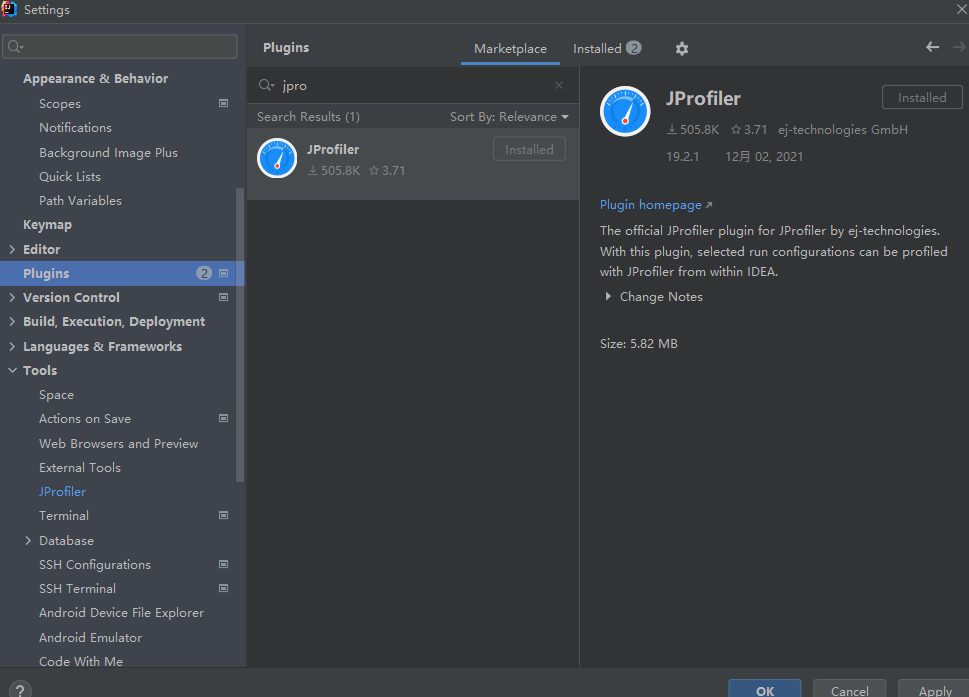969x697 pixels.
Task: Click the star rating icon in details
Action: click(x=736, y=130)
